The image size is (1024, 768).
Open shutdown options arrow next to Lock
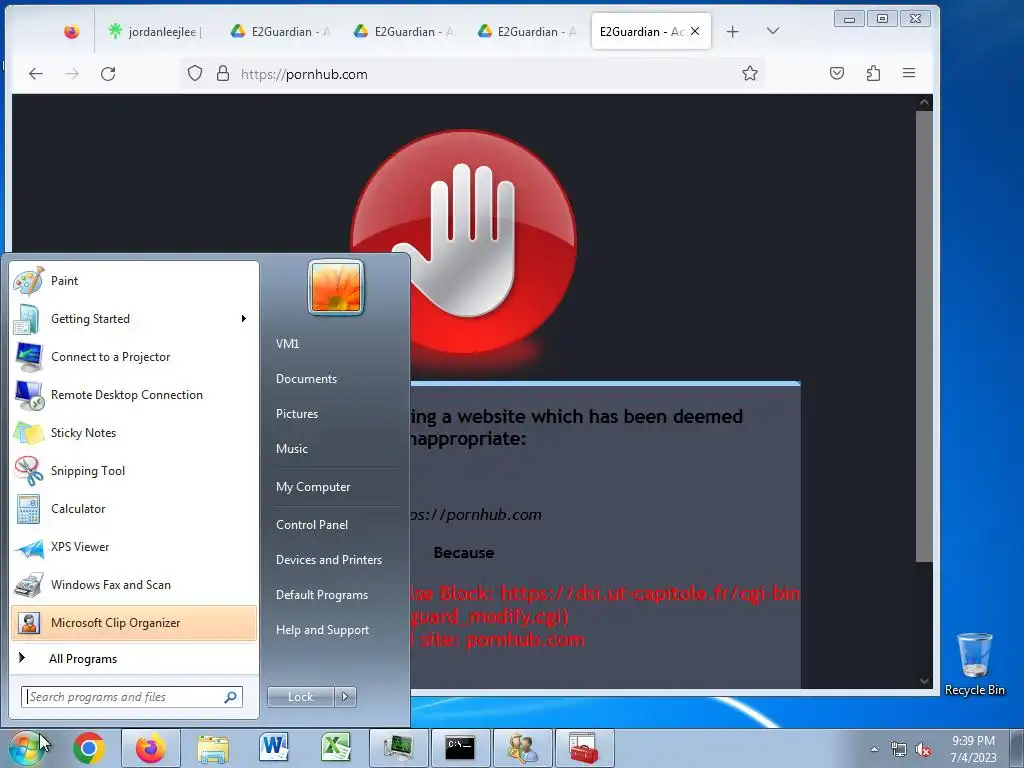[345, 697]
